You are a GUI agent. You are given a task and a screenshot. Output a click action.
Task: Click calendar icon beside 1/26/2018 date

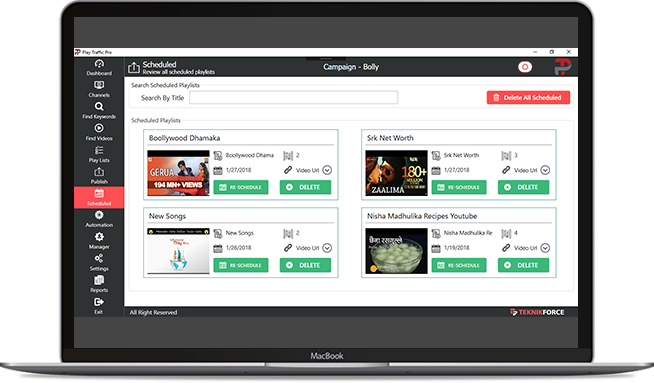tap(218, 248)
